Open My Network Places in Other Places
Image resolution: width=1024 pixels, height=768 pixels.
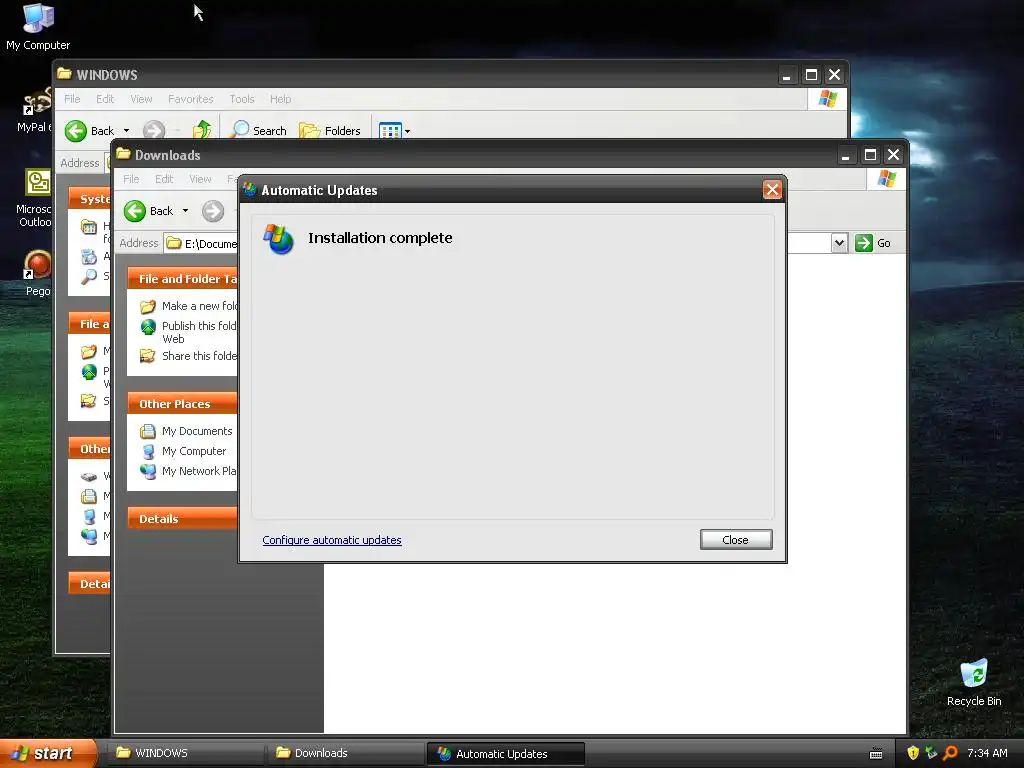click(x=199, y=471)
